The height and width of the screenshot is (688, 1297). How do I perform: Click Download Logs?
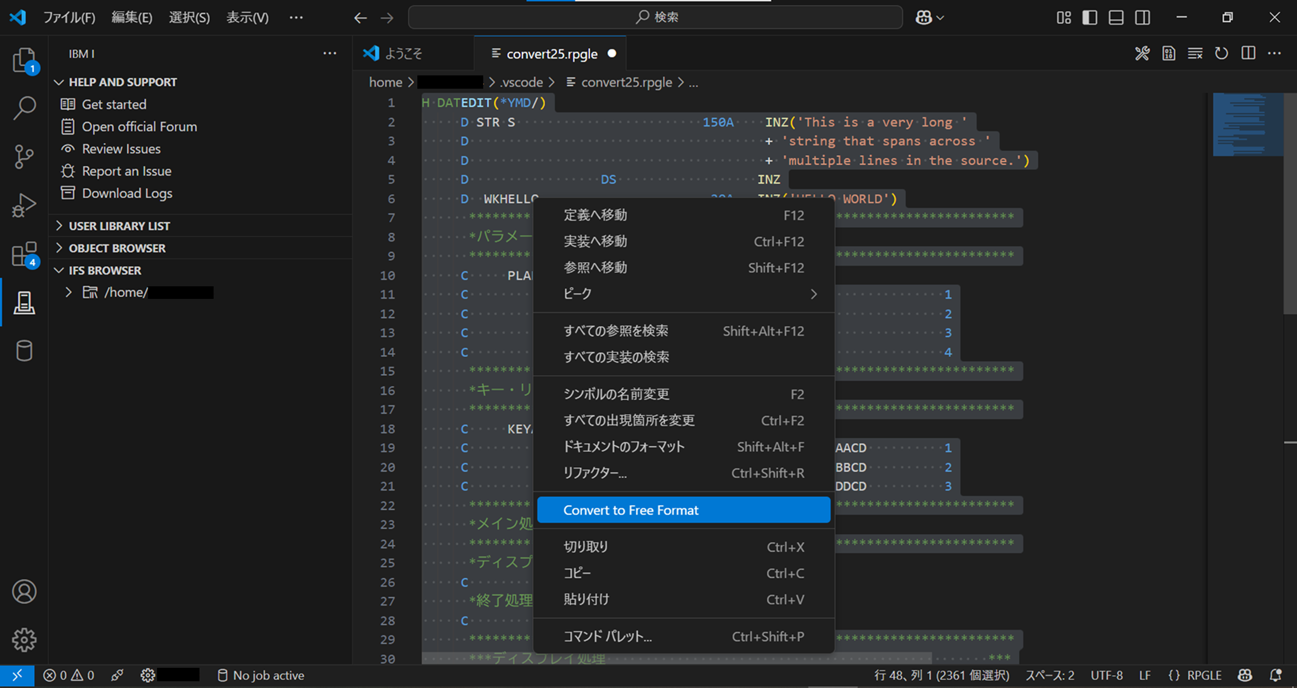coord(127,193)
